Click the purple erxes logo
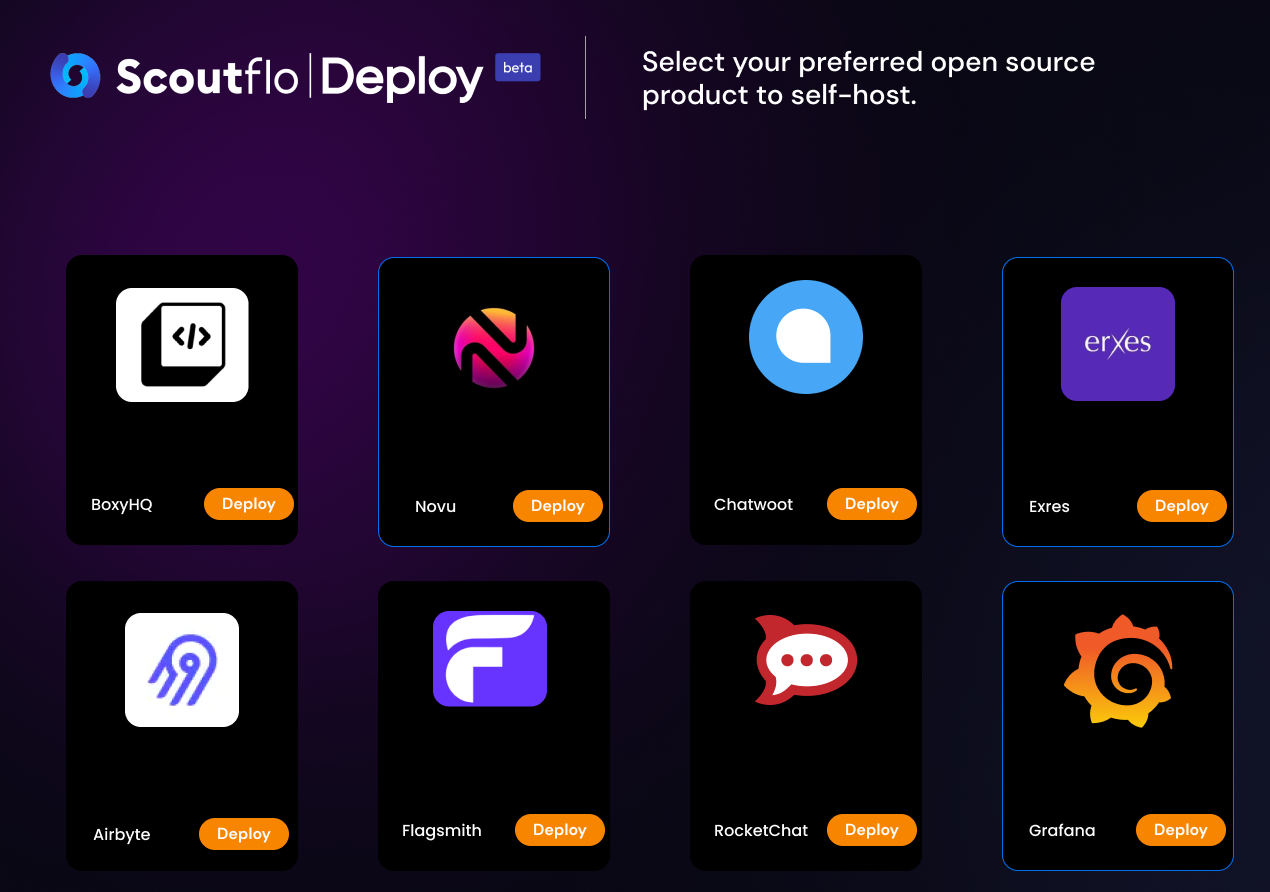Viewport: 1270px width, 892px height. pyautogui.click(x=1118, y=344)
